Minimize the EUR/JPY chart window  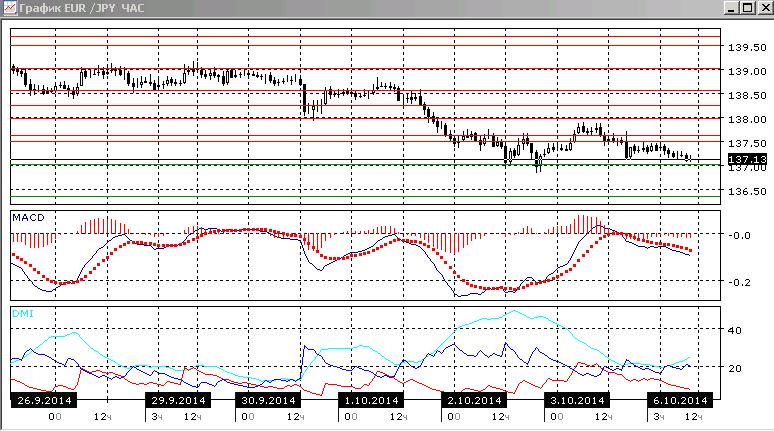tap(732, 8)
